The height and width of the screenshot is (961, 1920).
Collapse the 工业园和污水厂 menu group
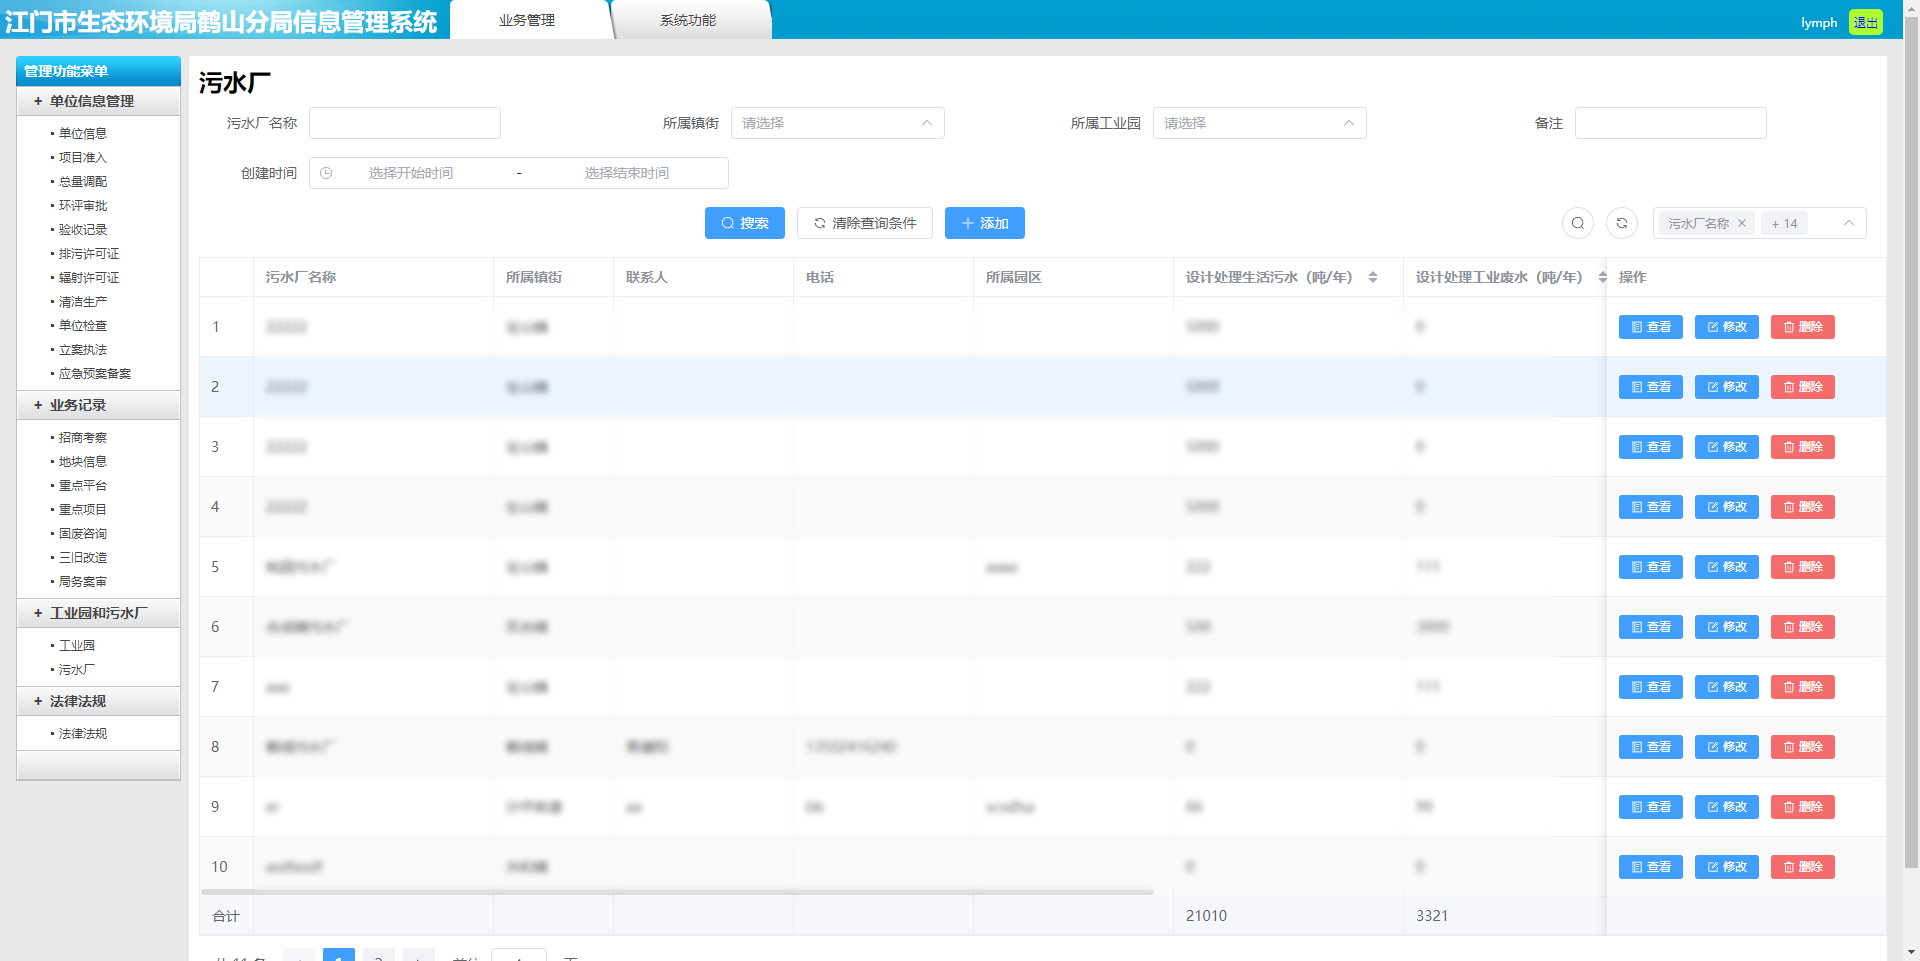(98, 613)
